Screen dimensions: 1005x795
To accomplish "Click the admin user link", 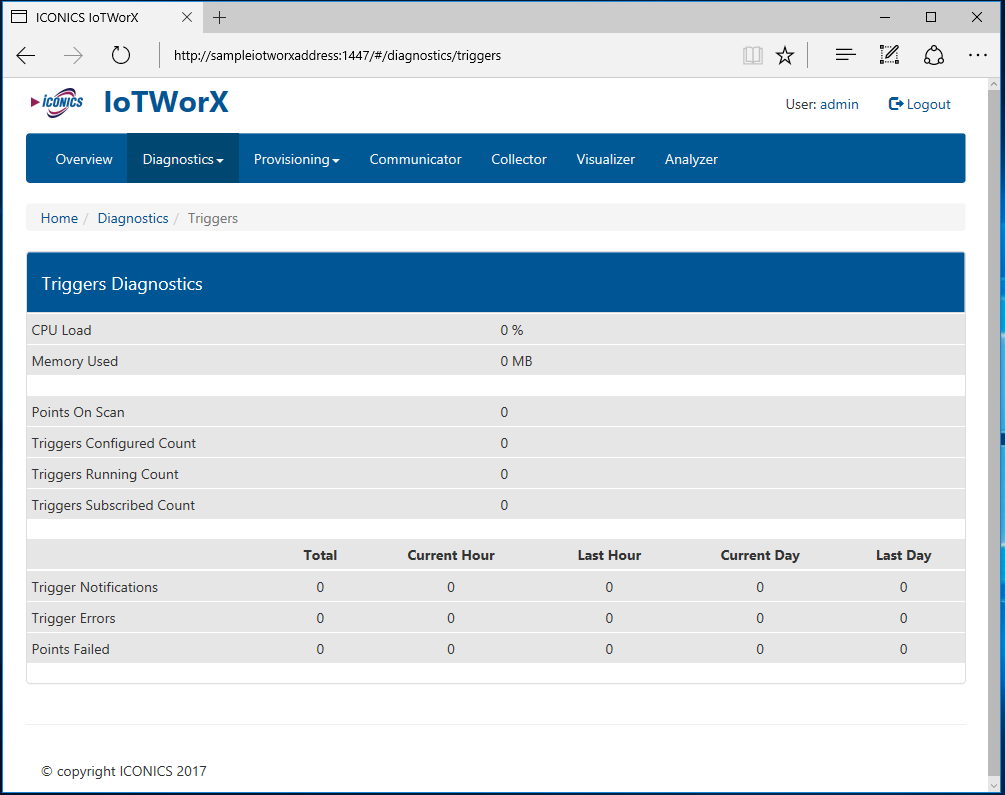I will pos(839,104).
